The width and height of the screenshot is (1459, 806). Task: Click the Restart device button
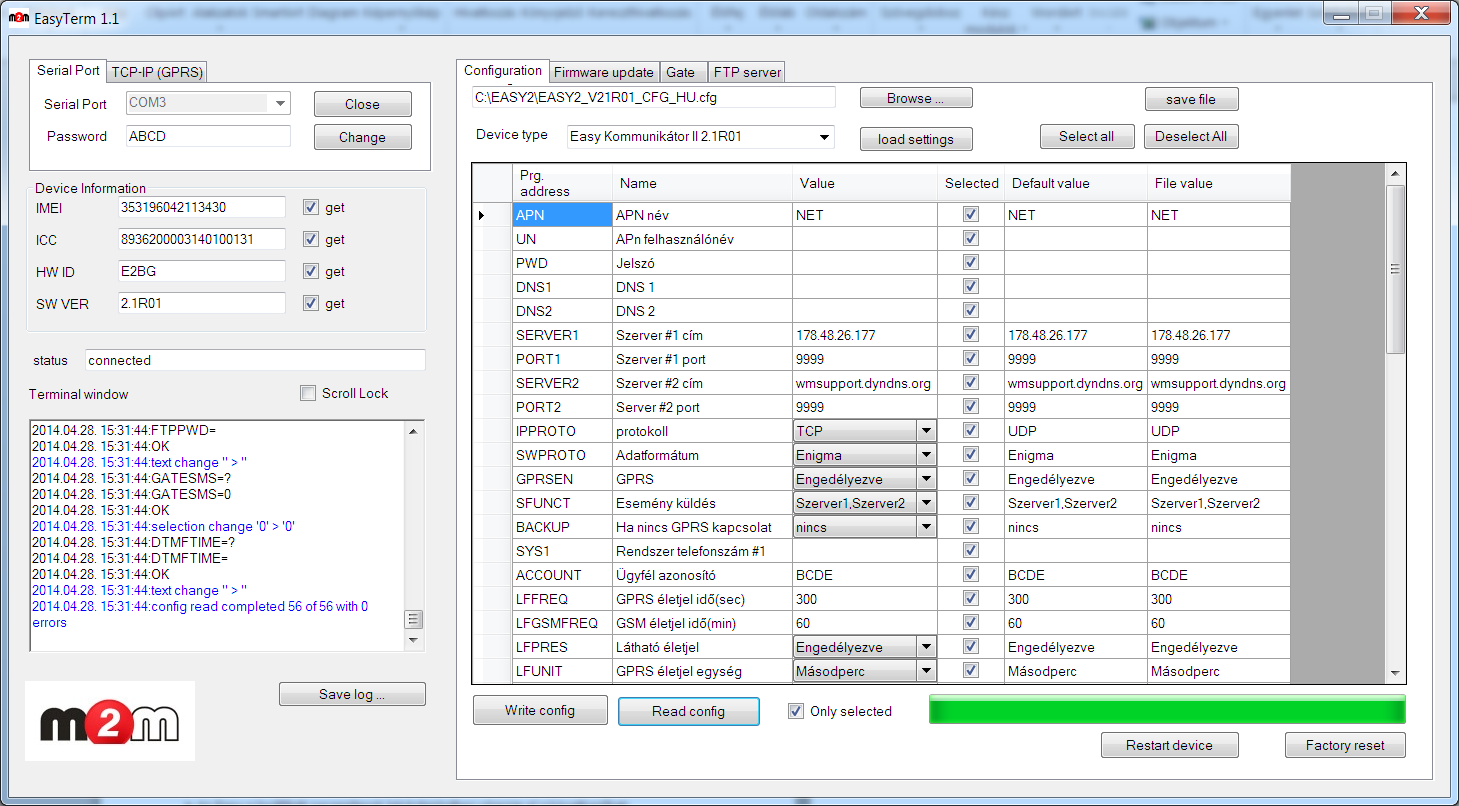pyautogui.click(x=1169, y=745)
